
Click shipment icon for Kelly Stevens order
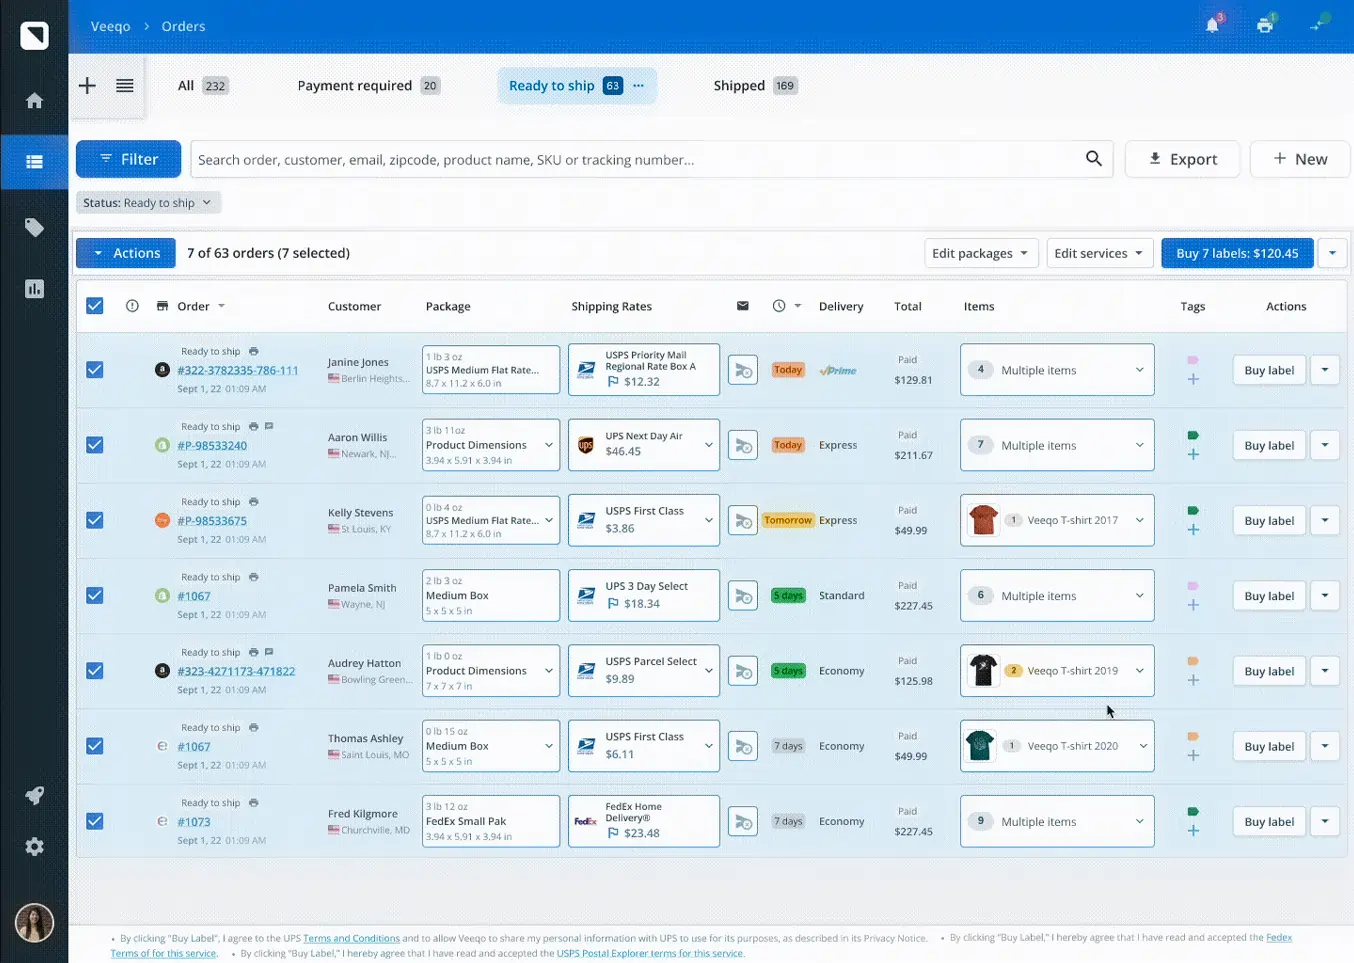coord(742,521)
